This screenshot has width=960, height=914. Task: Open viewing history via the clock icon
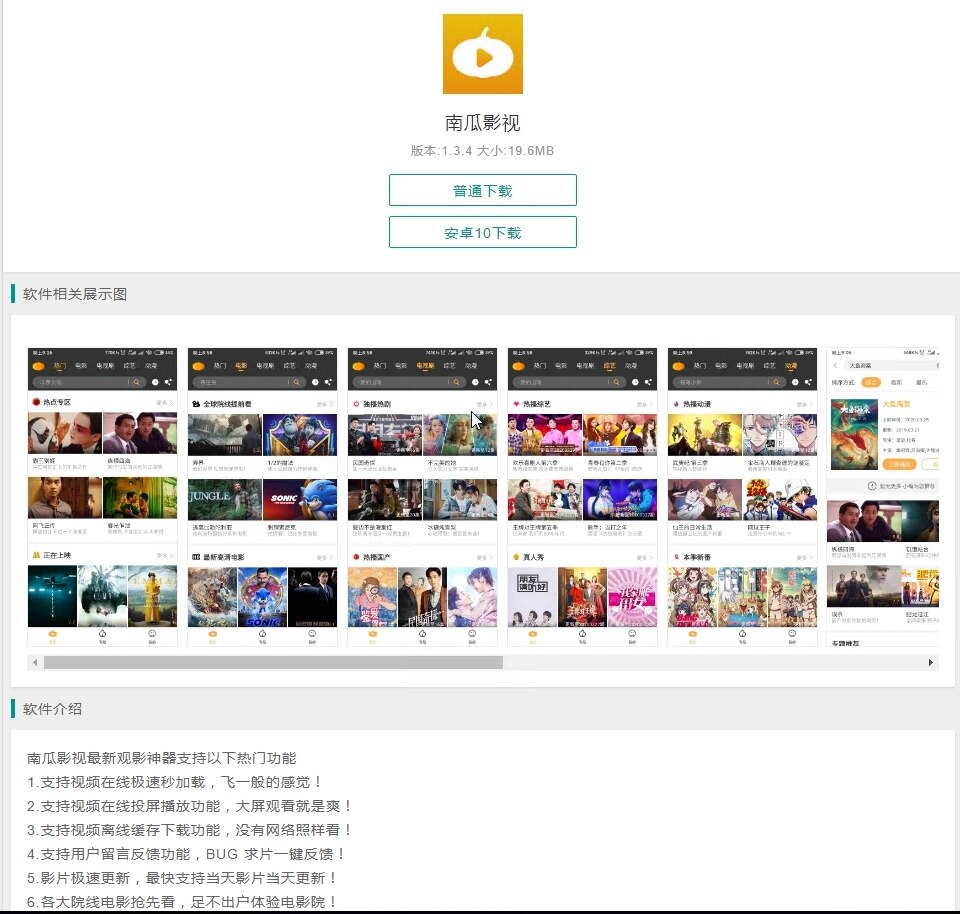point(153,382)
